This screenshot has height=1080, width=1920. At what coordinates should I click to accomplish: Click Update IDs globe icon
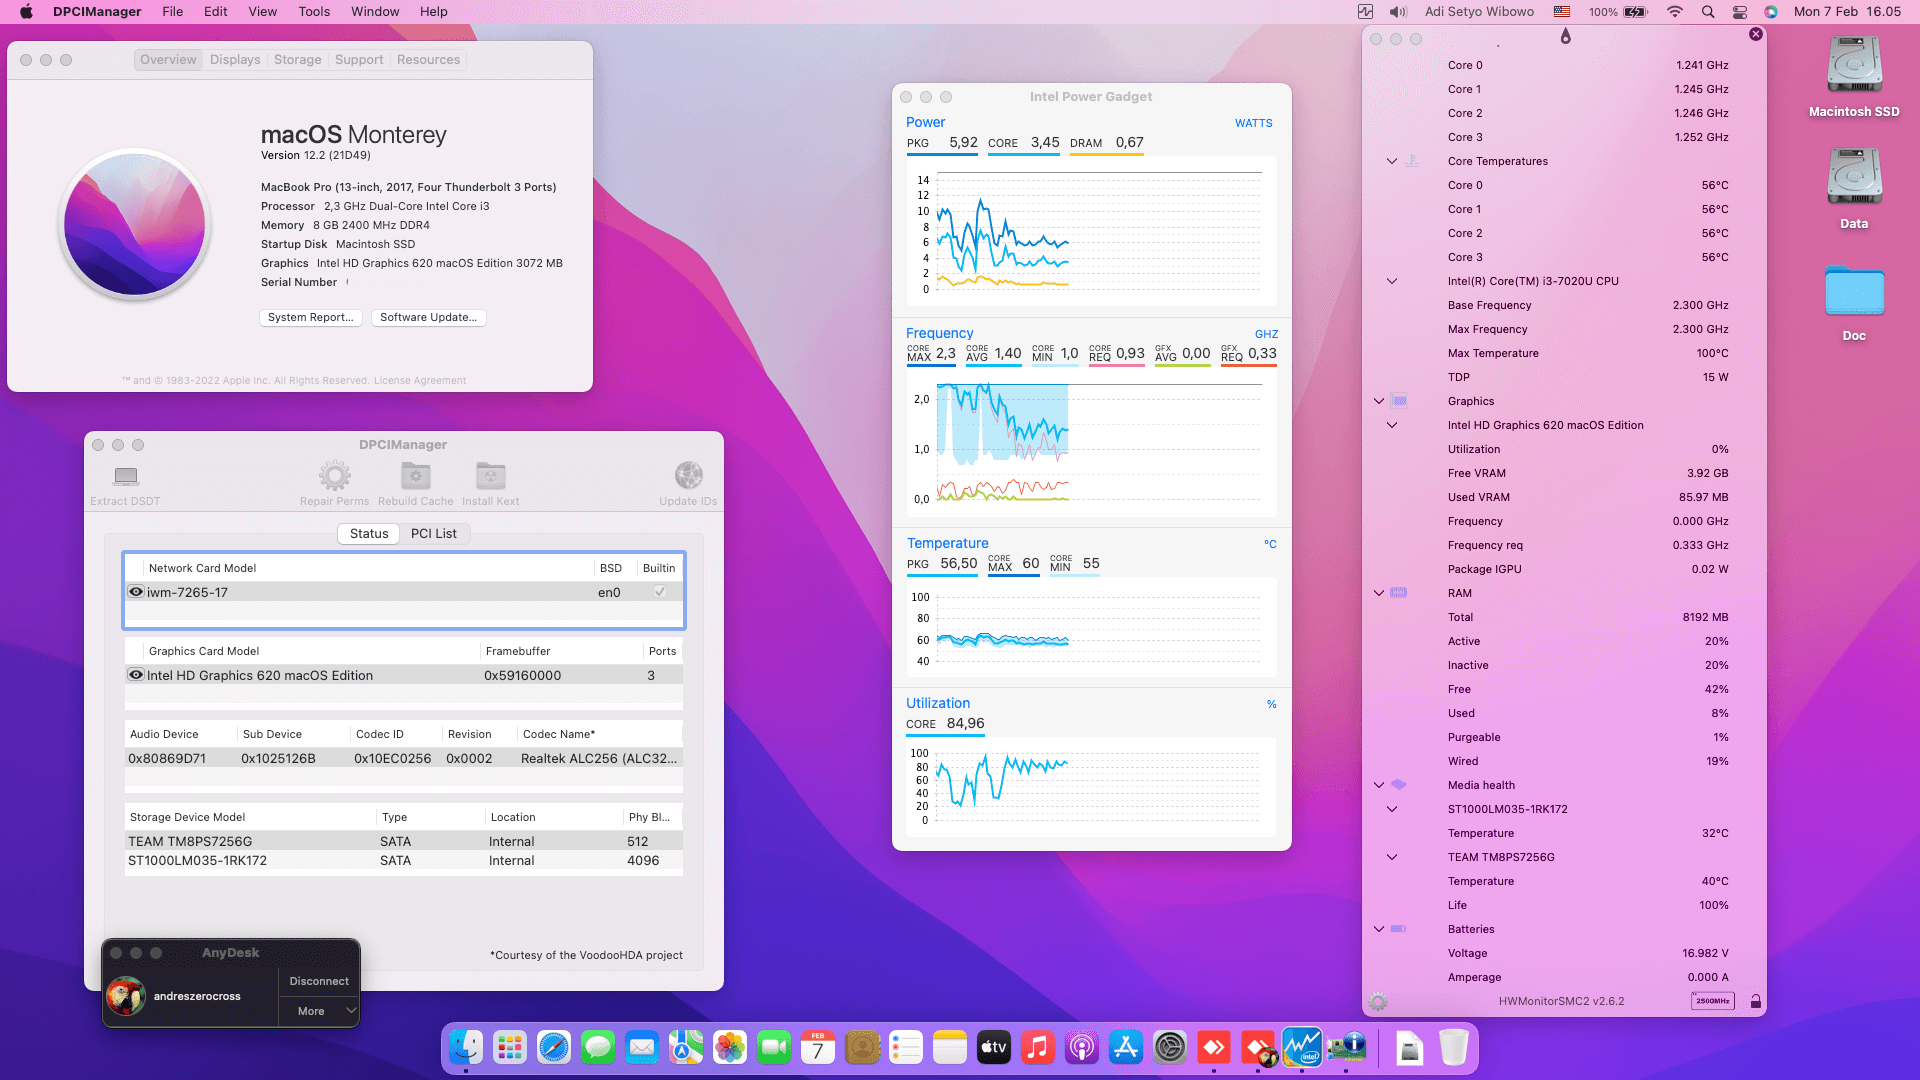click(688, 475)
